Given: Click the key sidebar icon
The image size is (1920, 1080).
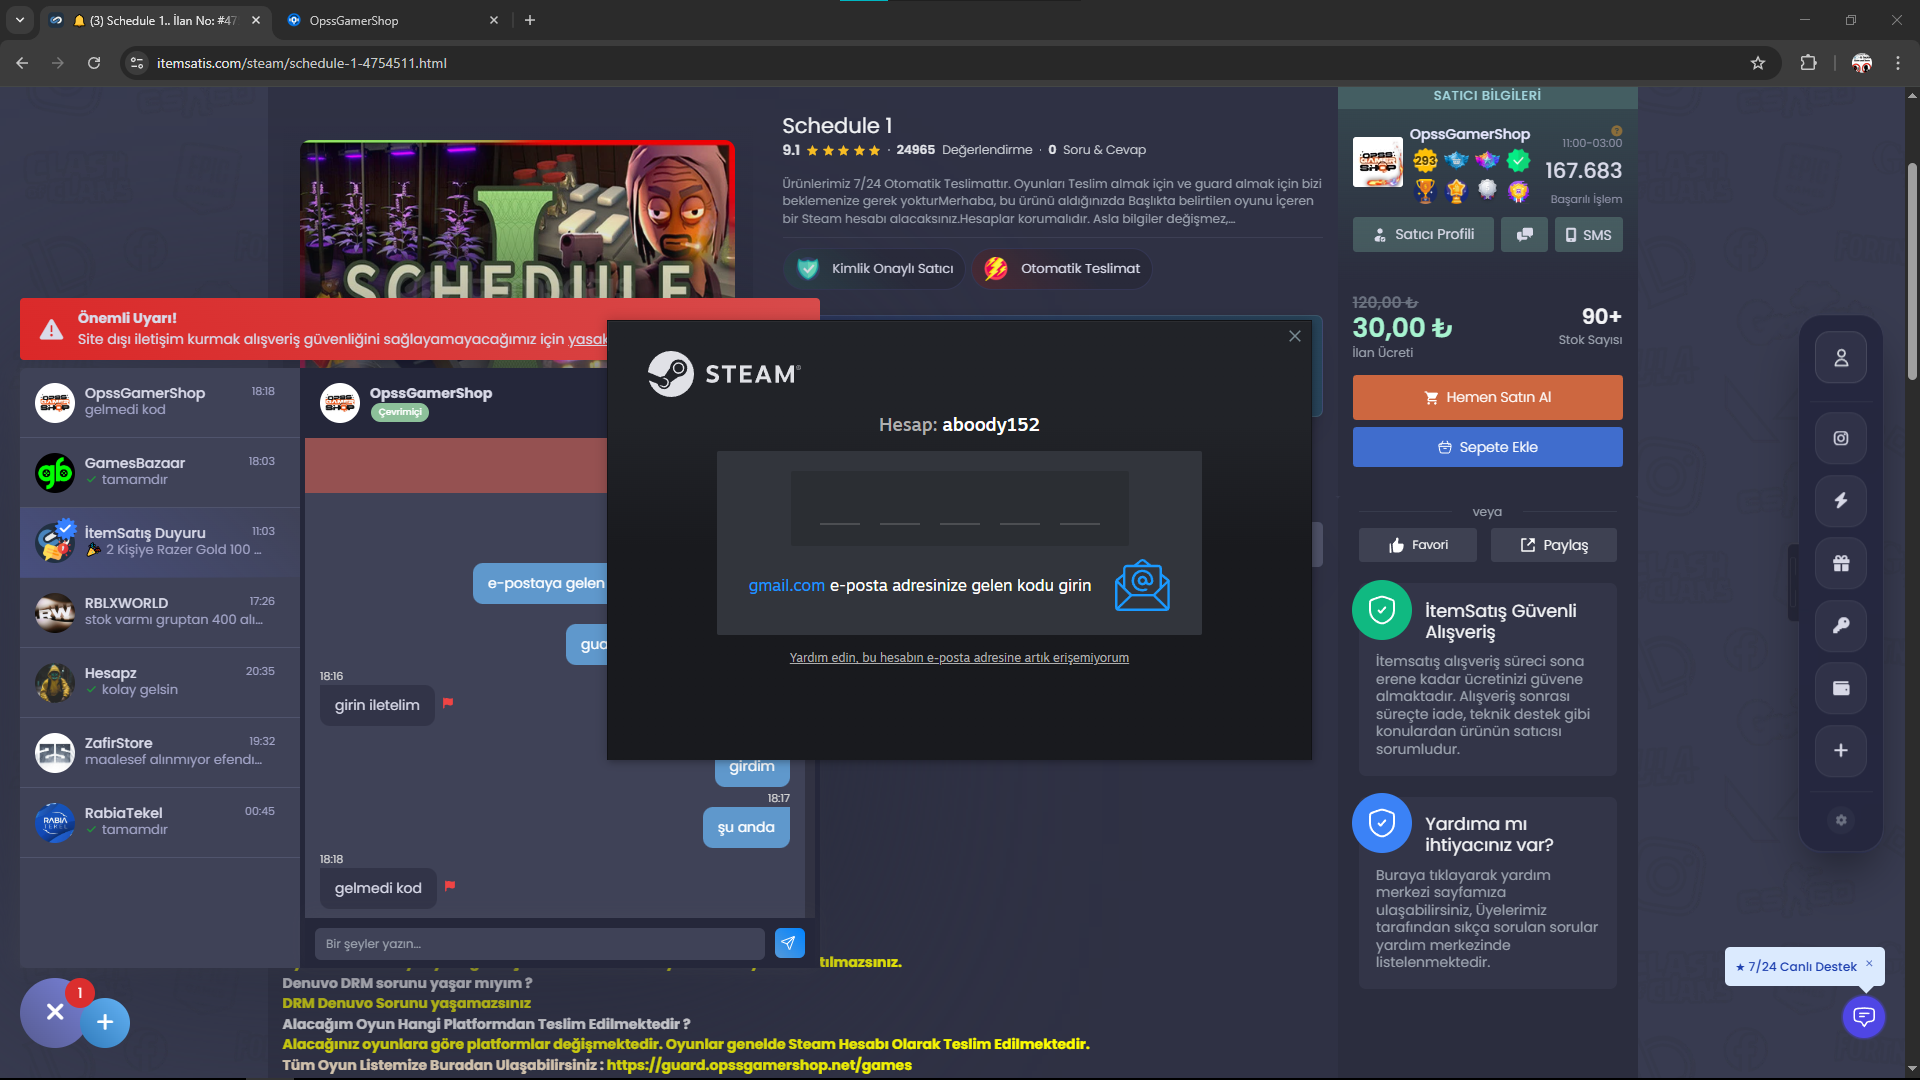Looking at the screenshot, I should [x=1841, y=625].
